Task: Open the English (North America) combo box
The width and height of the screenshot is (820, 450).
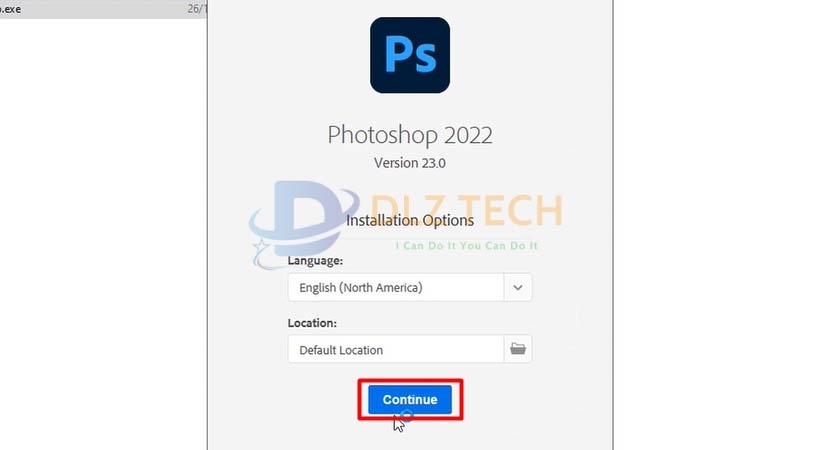Action: click(x=409, y=287)
